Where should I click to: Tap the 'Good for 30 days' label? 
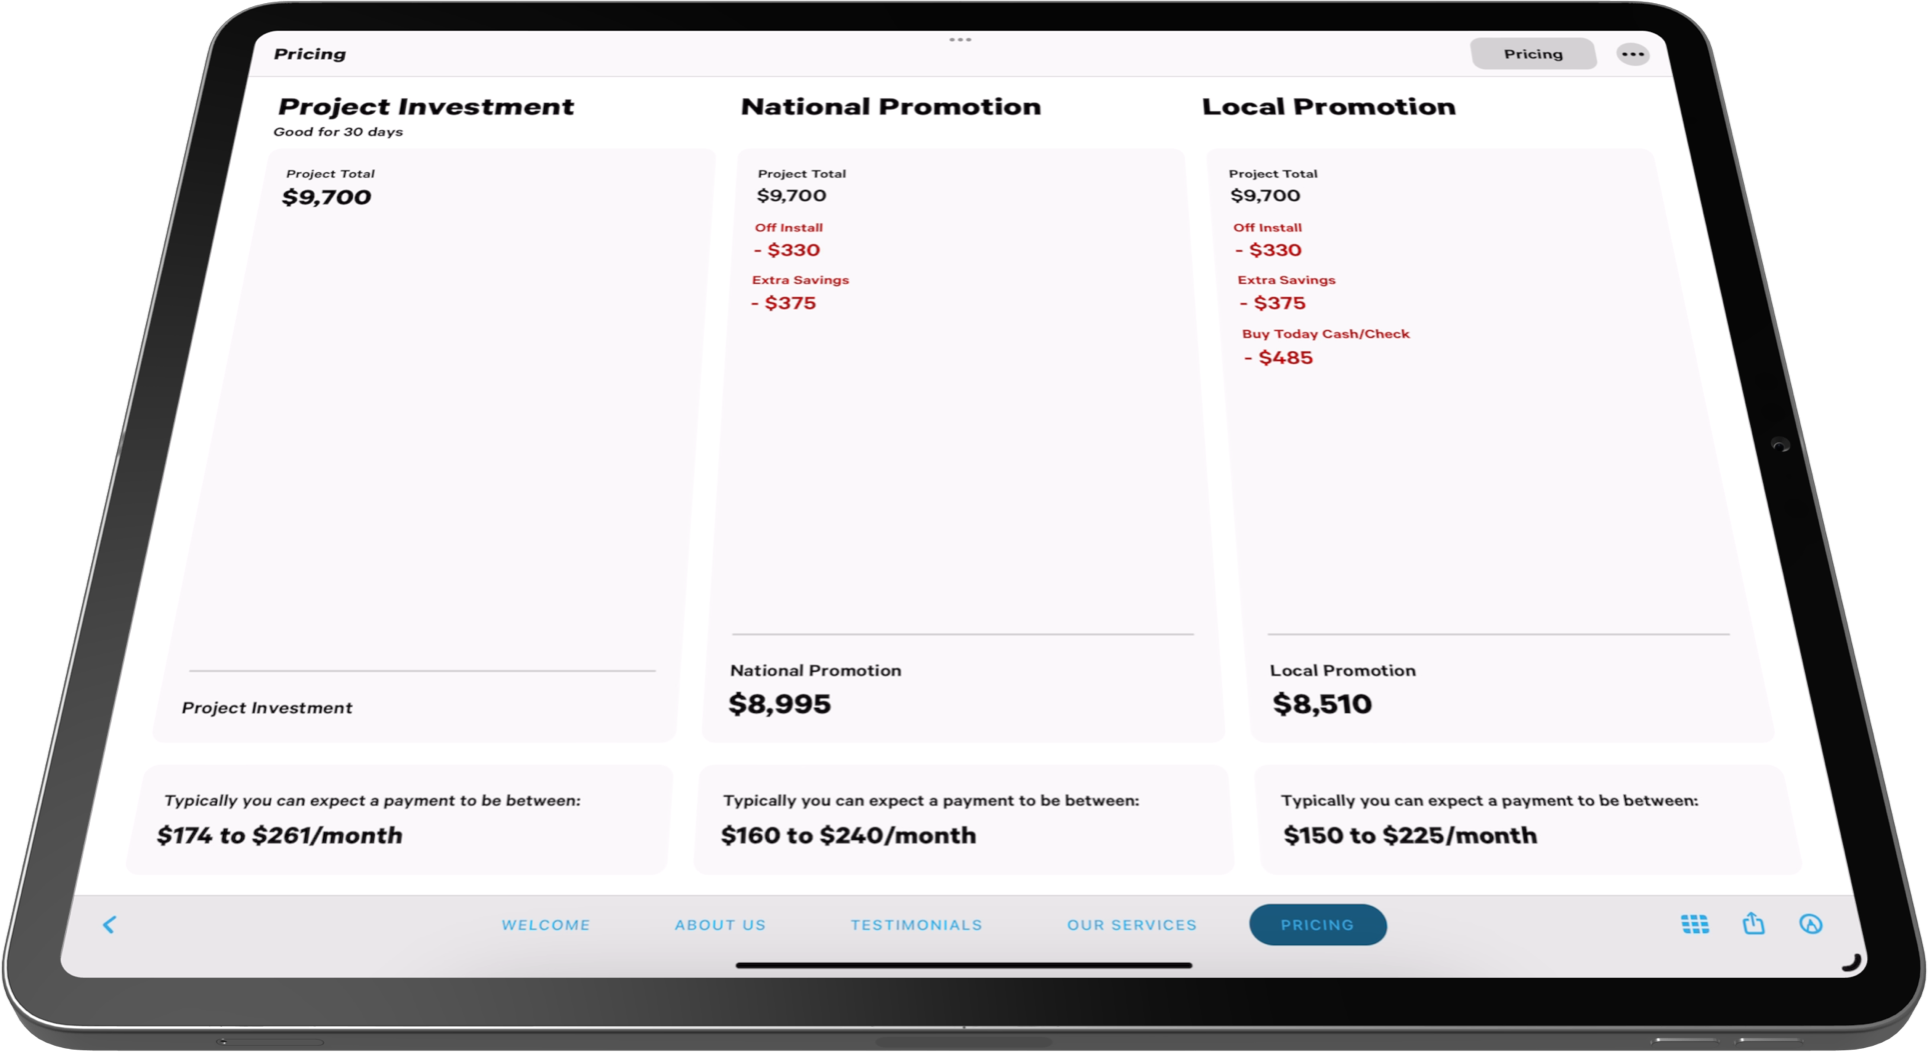(x=338, y=130)
